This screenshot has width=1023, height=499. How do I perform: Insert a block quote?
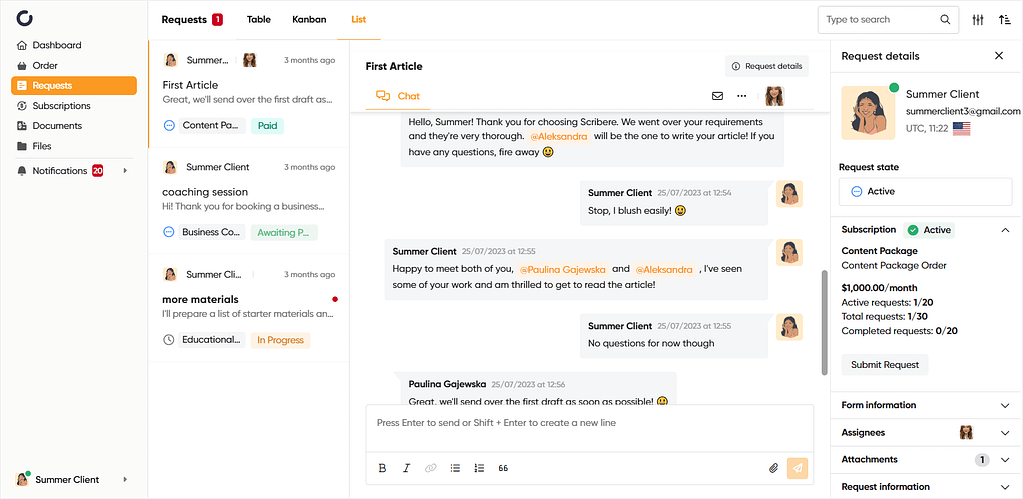click(x=503, y=468)
